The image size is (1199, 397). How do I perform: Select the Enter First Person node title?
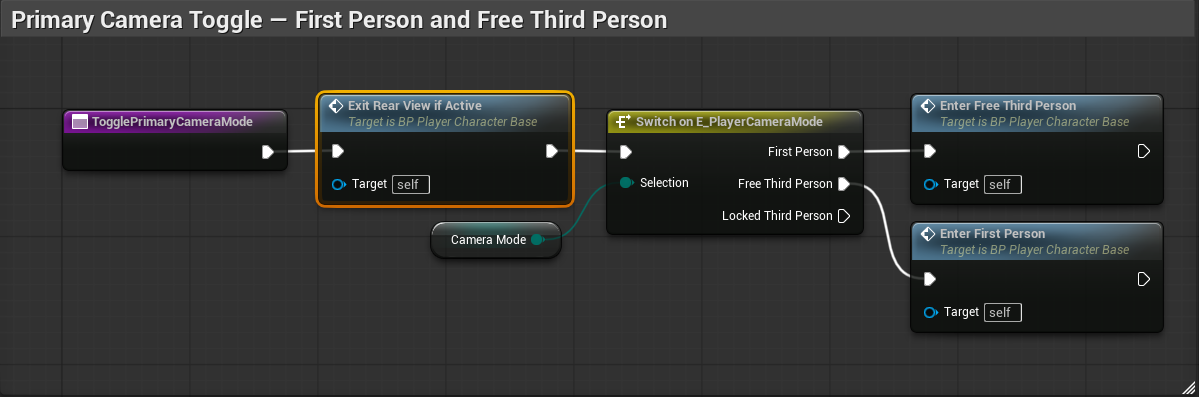click(993, 233)
